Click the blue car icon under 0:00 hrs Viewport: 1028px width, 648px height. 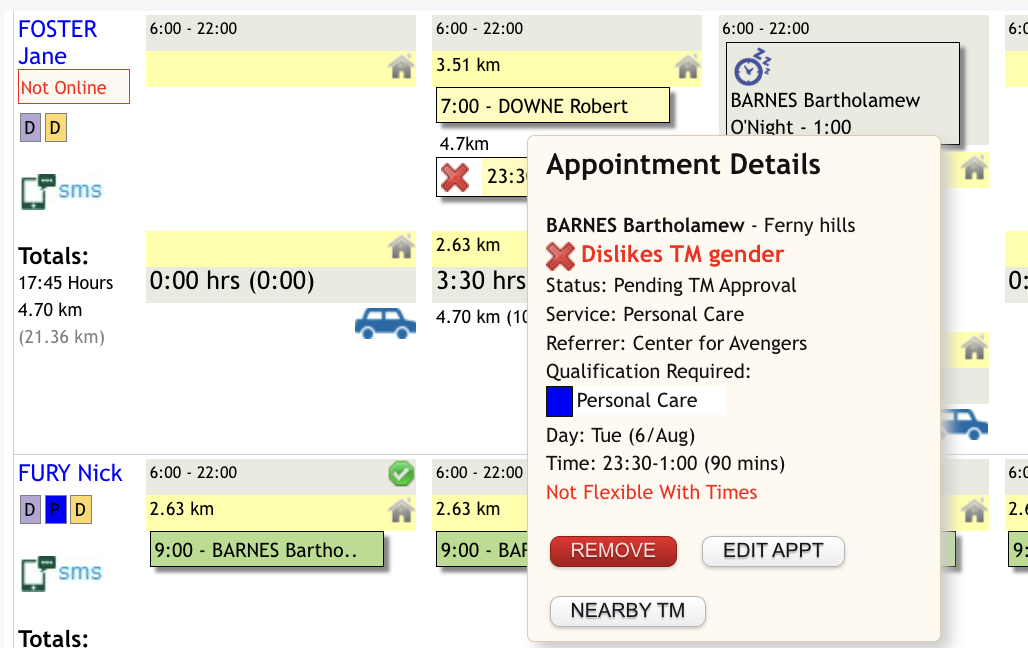click(385, 322)
